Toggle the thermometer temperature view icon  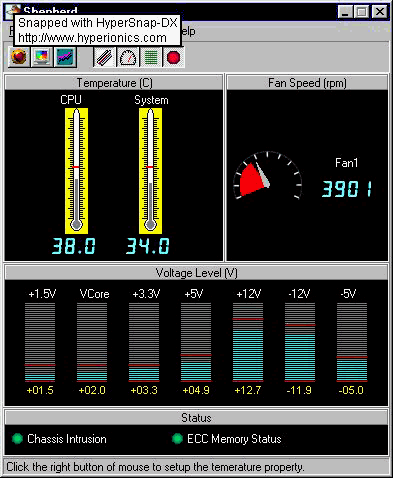pos(105,57)
